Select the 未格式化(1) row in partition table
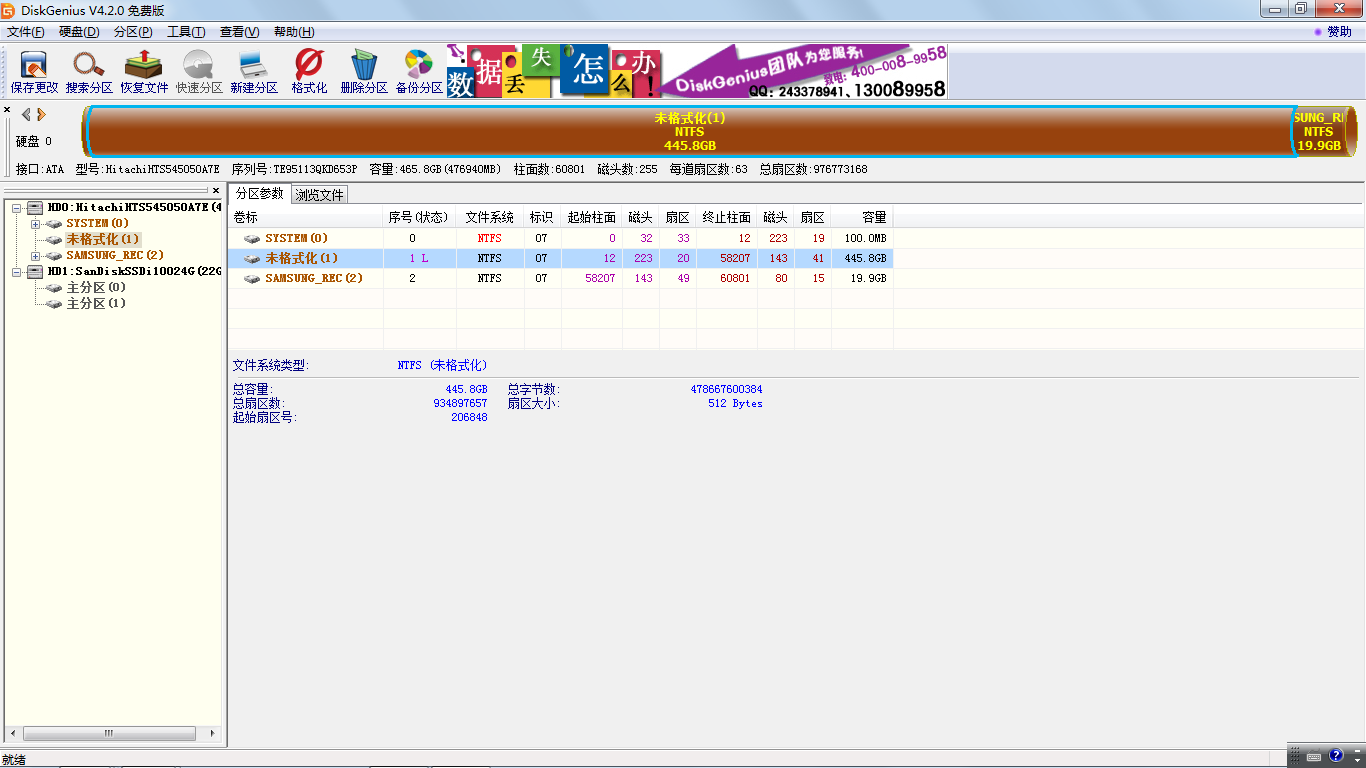Viewport: 1366px width, 768px height. click(560, 258)
